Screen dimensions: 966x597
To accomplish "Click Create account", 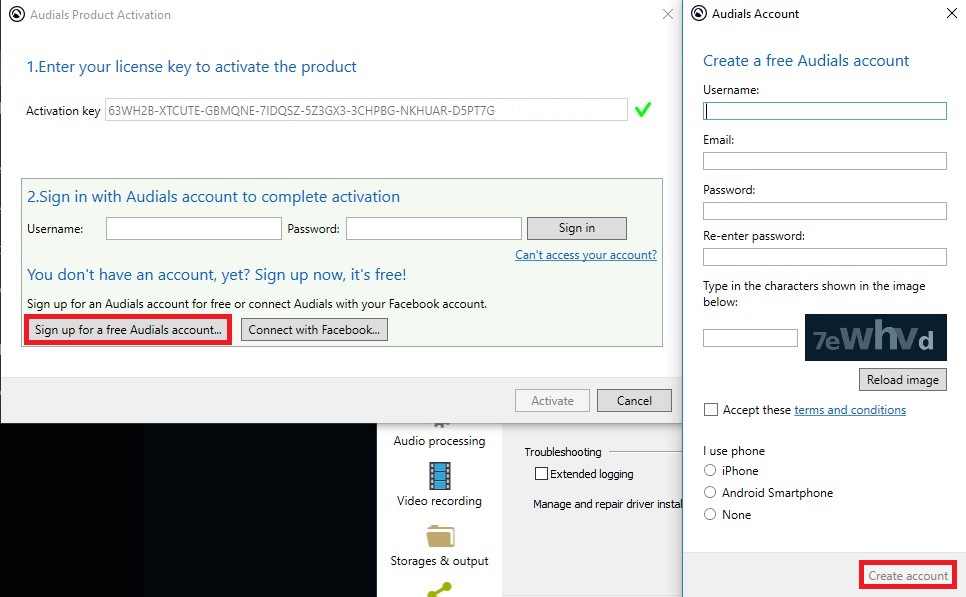I will click(x=907, y=575).
